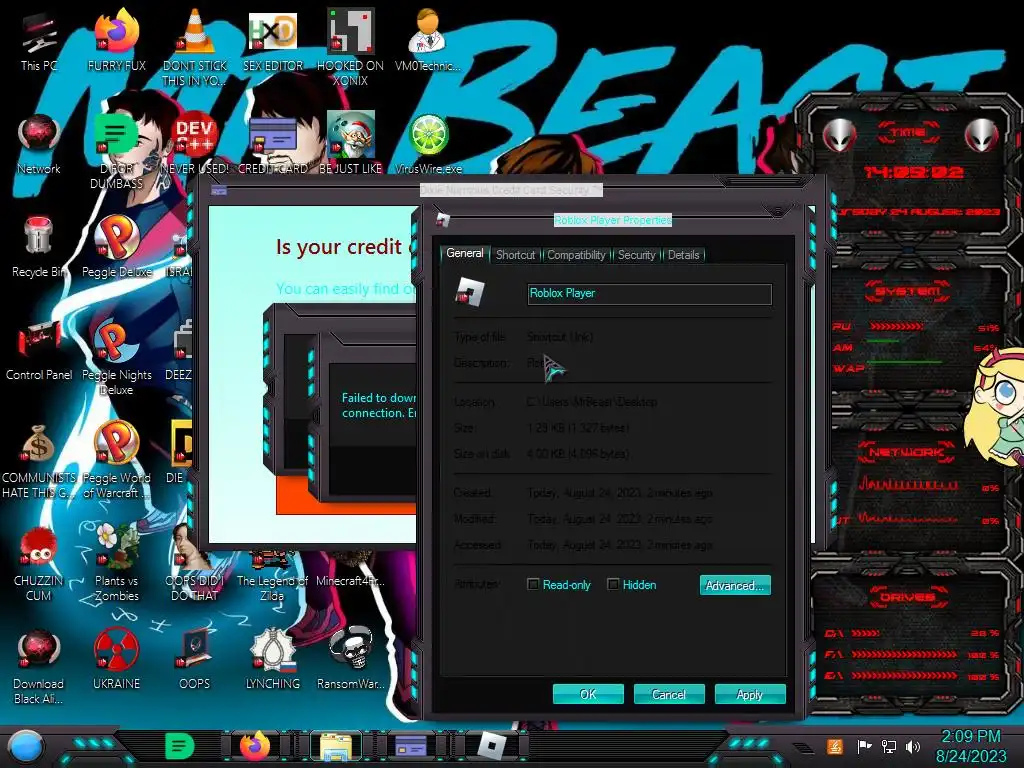Screen dimensions: 1024x768
Task: Tick the Hidden attribute checkbox
Action: 613,584
